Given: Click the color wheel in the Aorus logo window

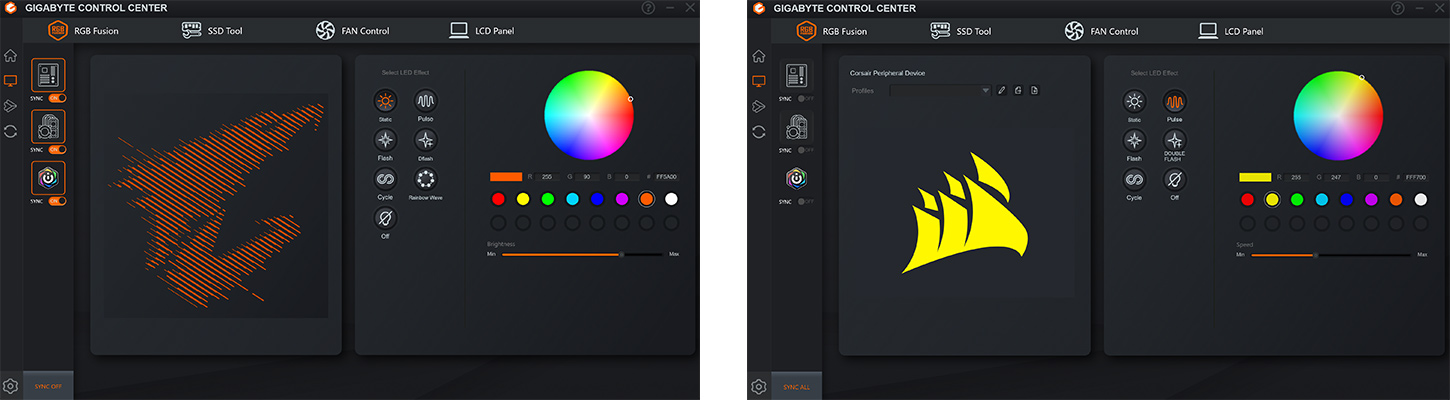Looking at the screenshot, I should [x=588, y=115].
